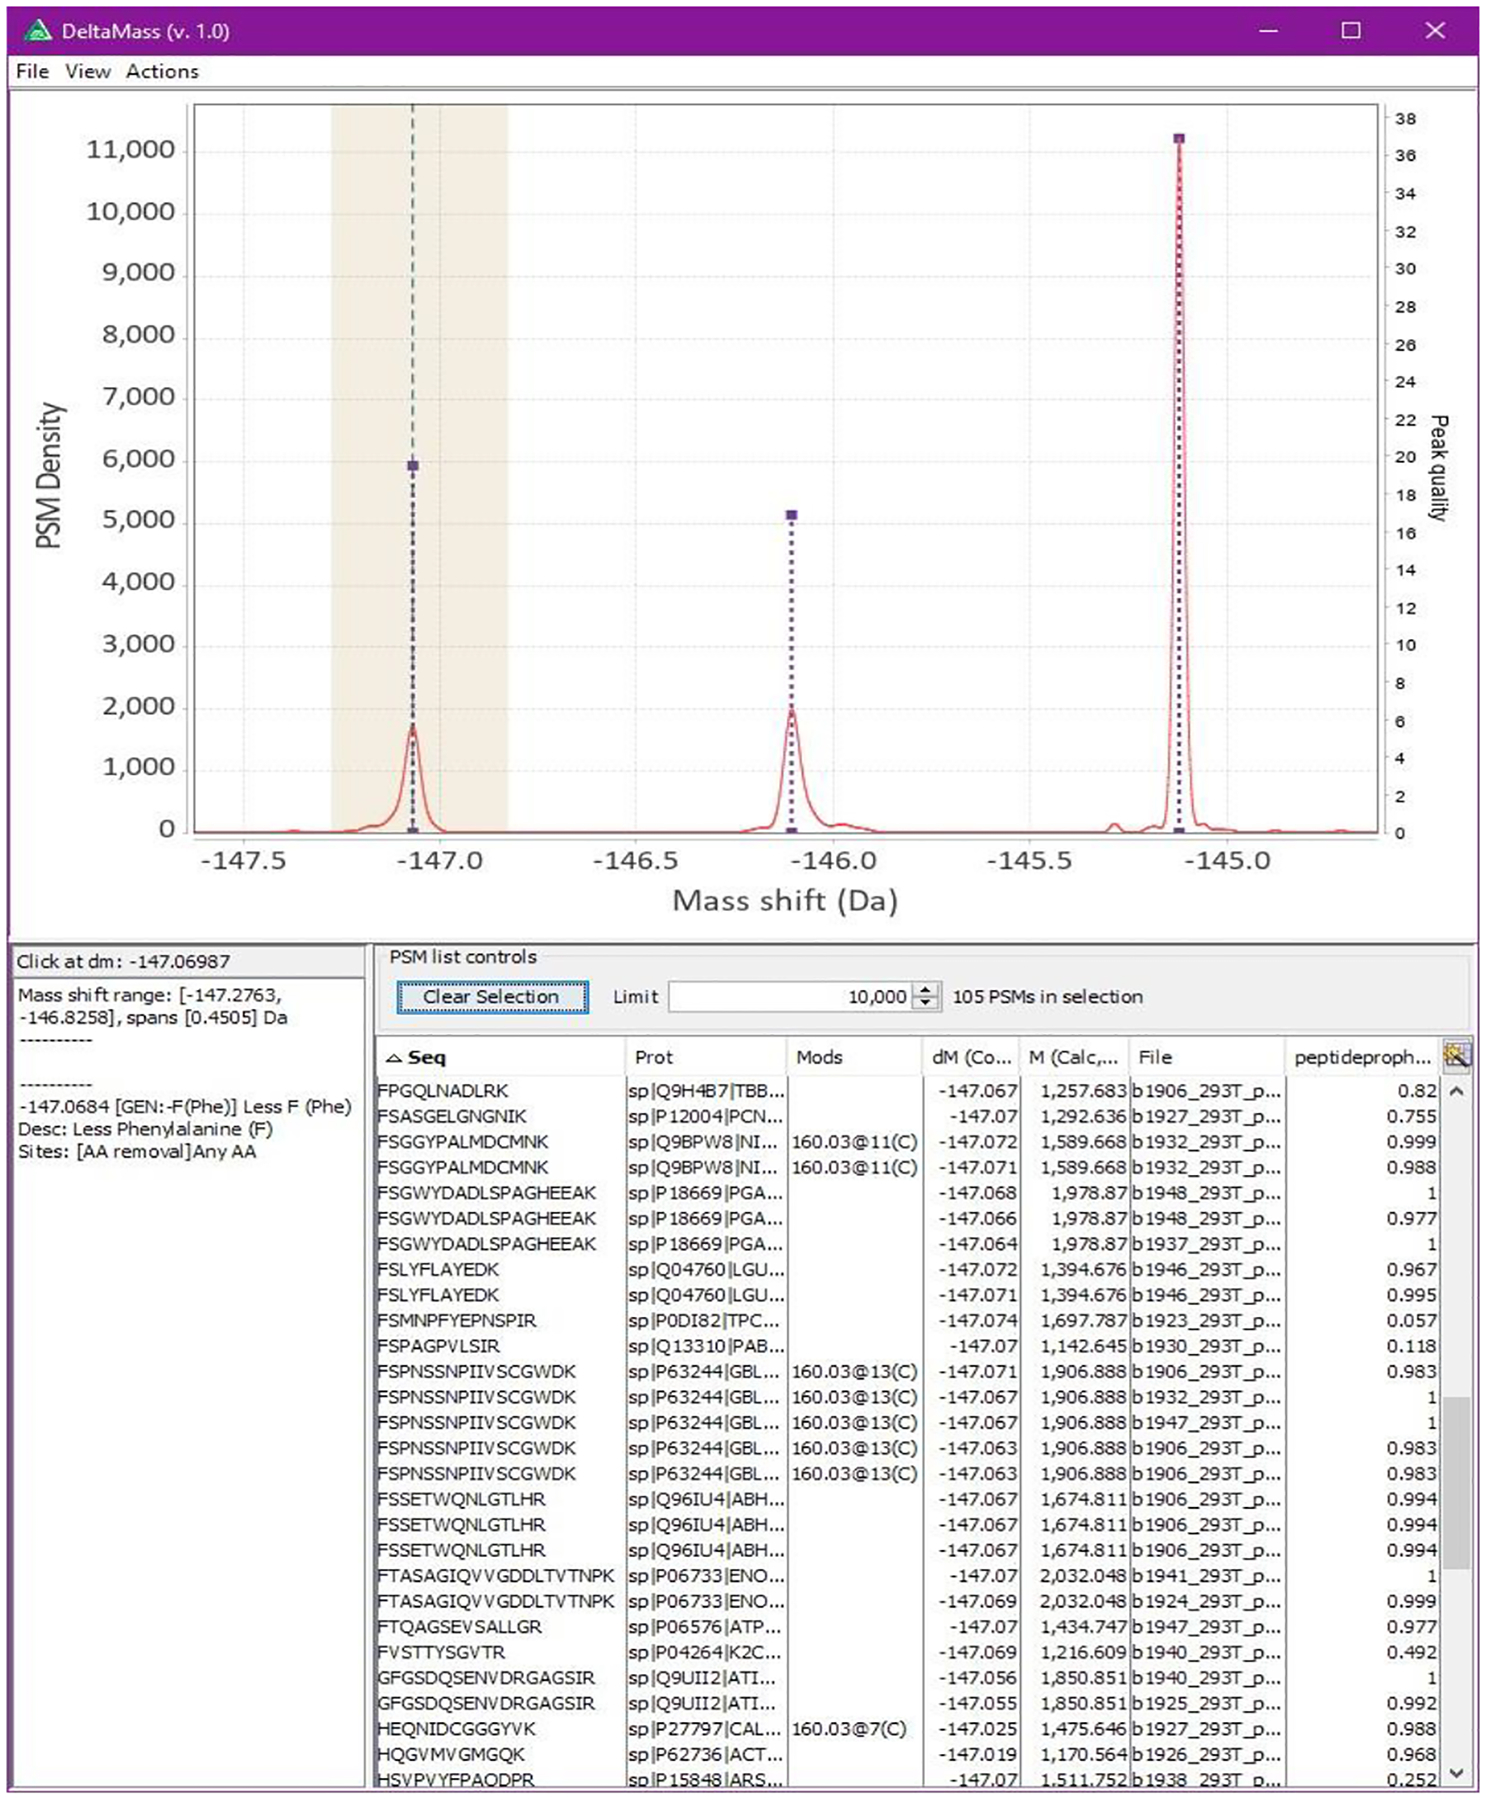Sort by the M (Calc,... column header
1486x1800 pixels.
1074,1057
